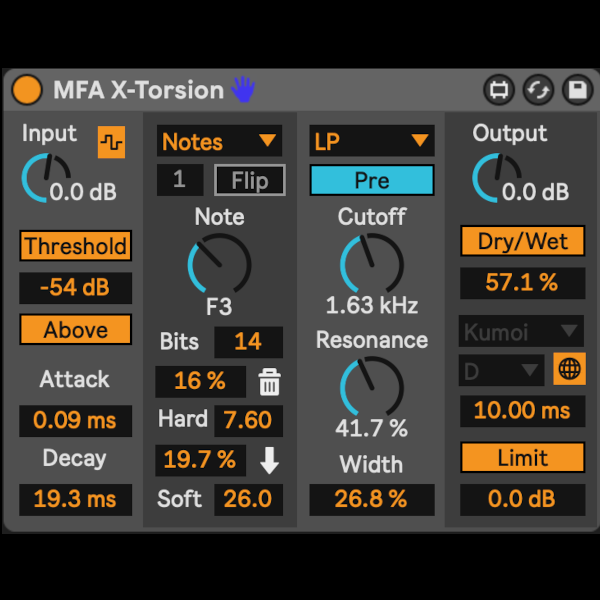This screenshot has height=600, width=600.
Task: Click the hot-swap preset icon
Action: coord(499,90)
